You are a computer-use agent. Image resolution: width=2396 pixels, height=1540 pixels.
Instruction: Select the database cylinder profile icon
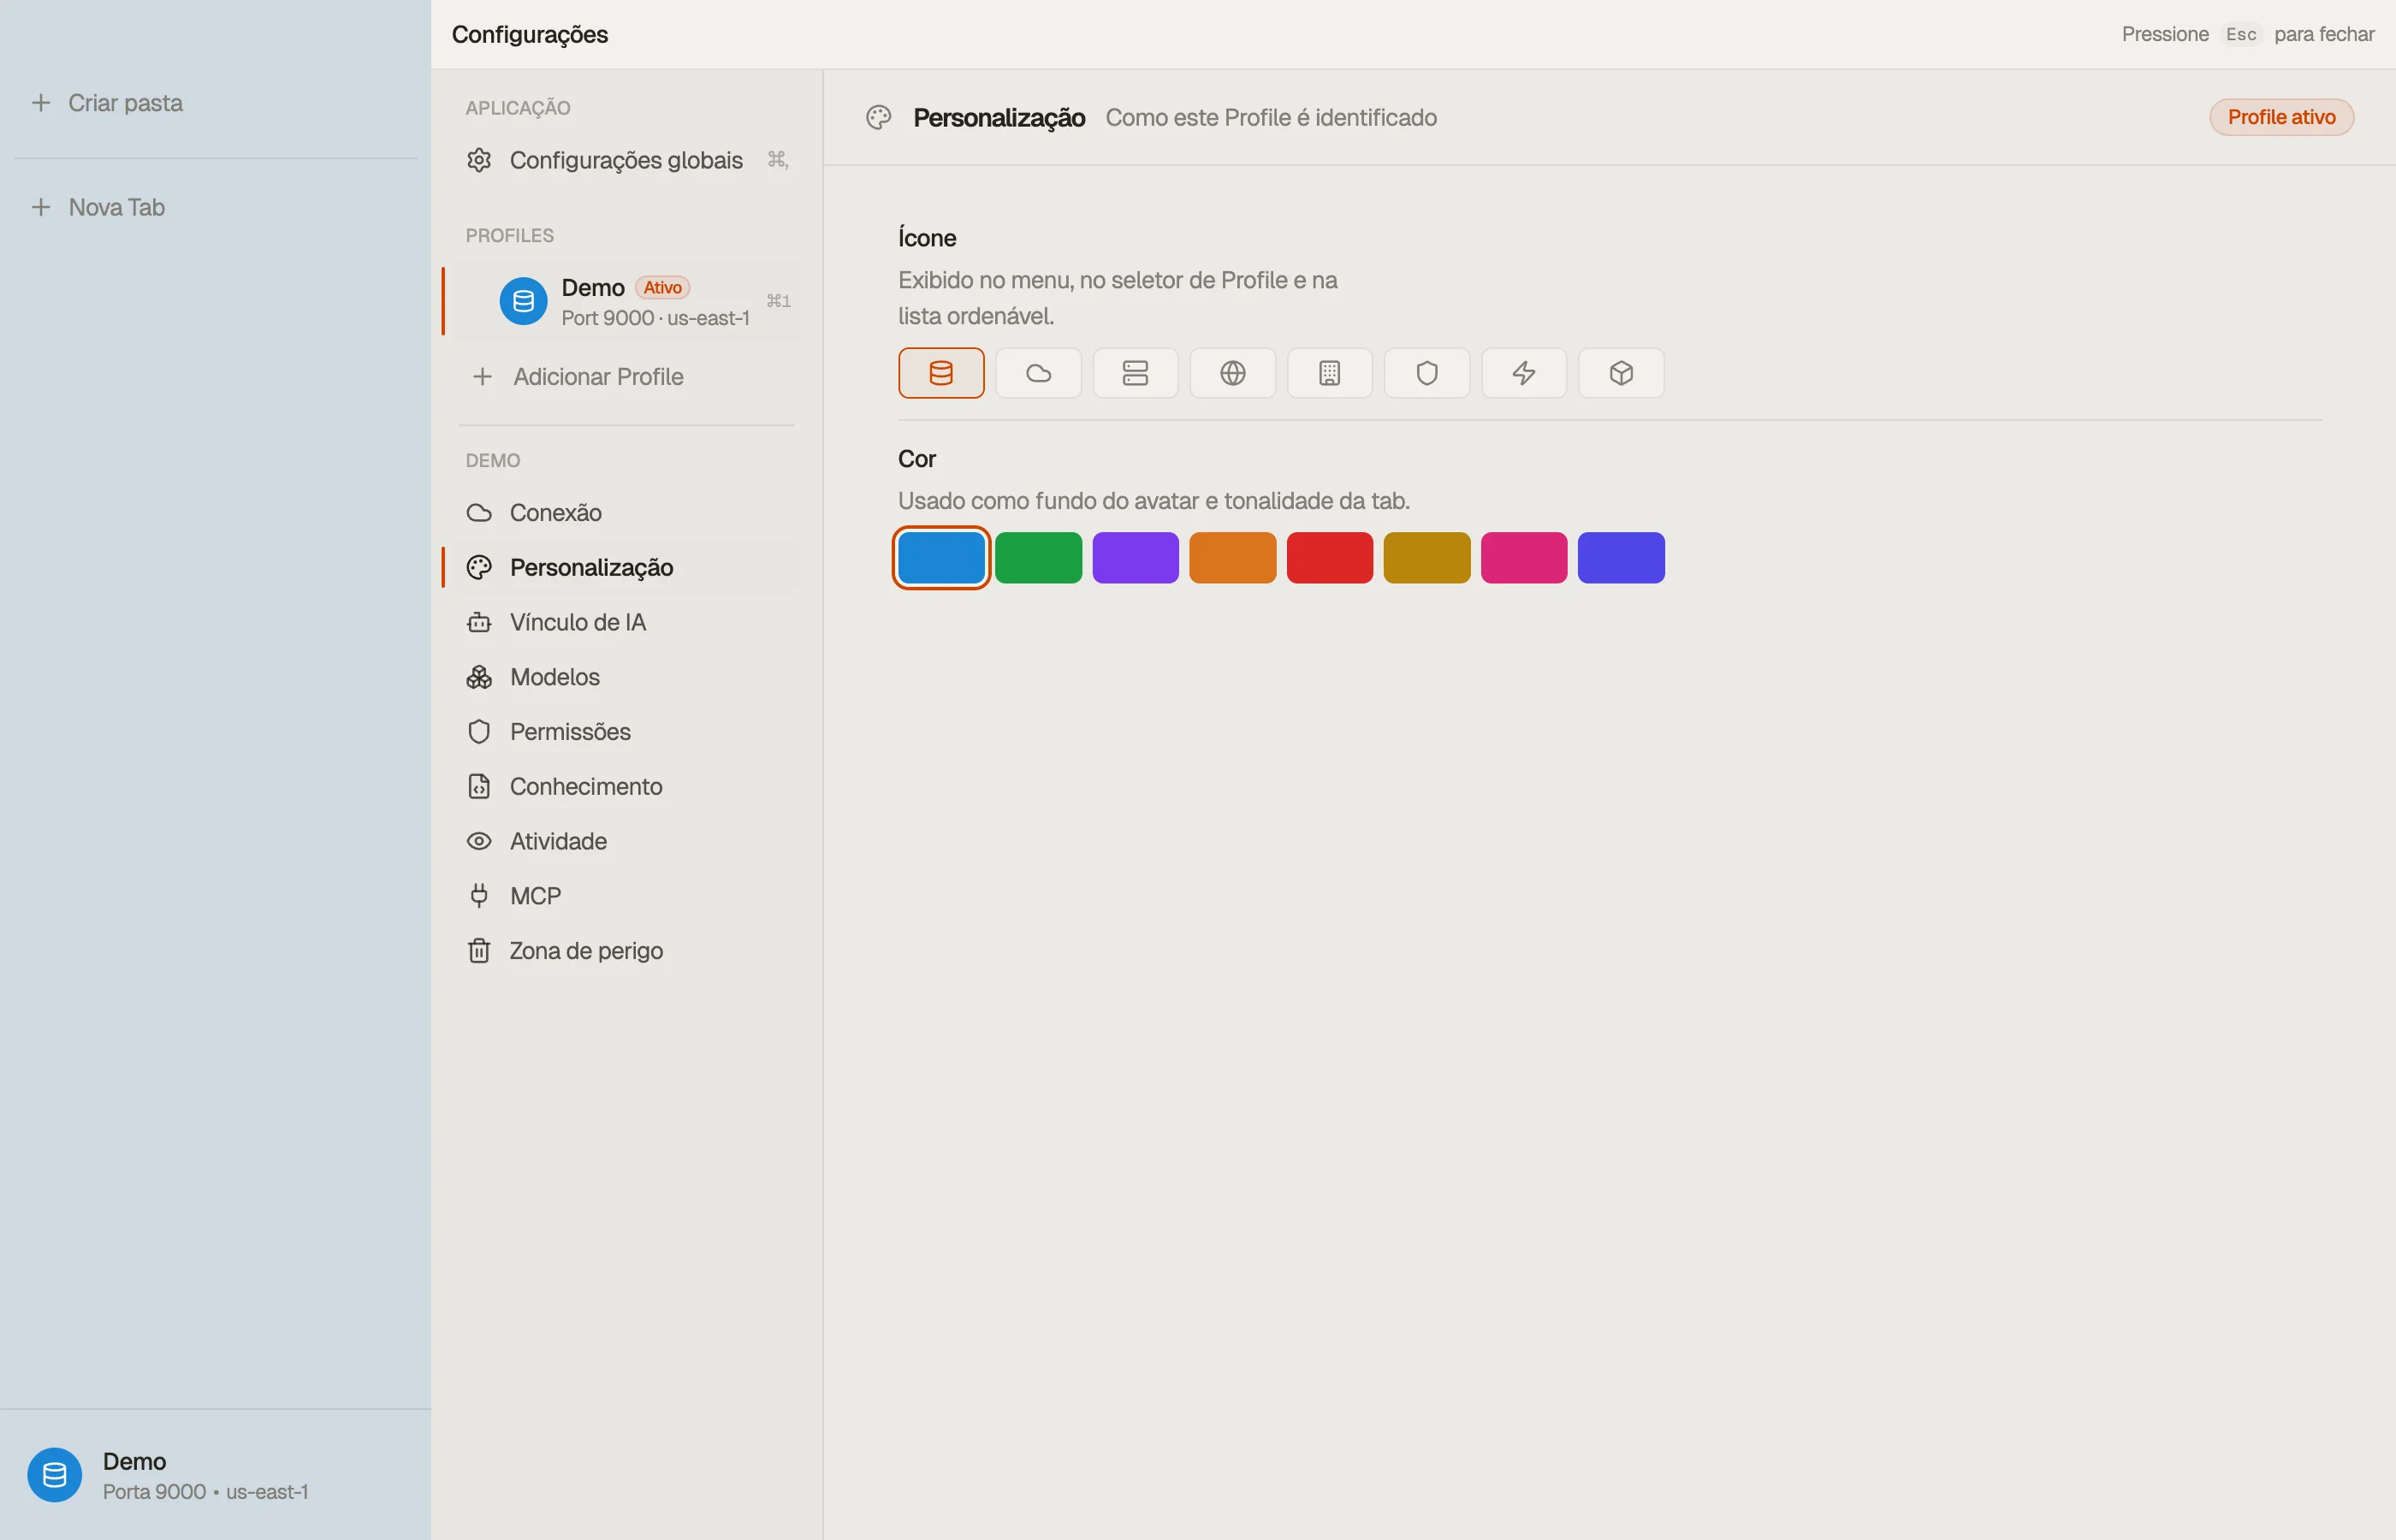941,373
